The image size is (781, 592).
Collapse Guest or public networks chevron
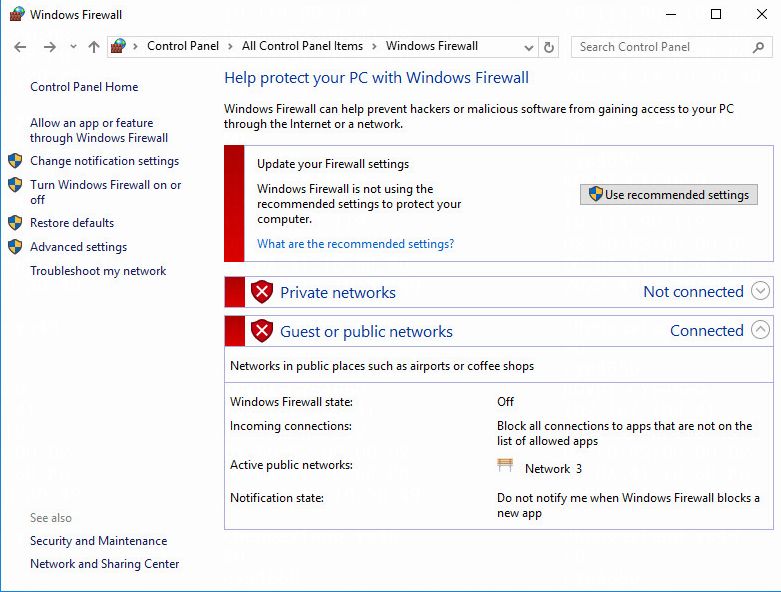point(760,330)
